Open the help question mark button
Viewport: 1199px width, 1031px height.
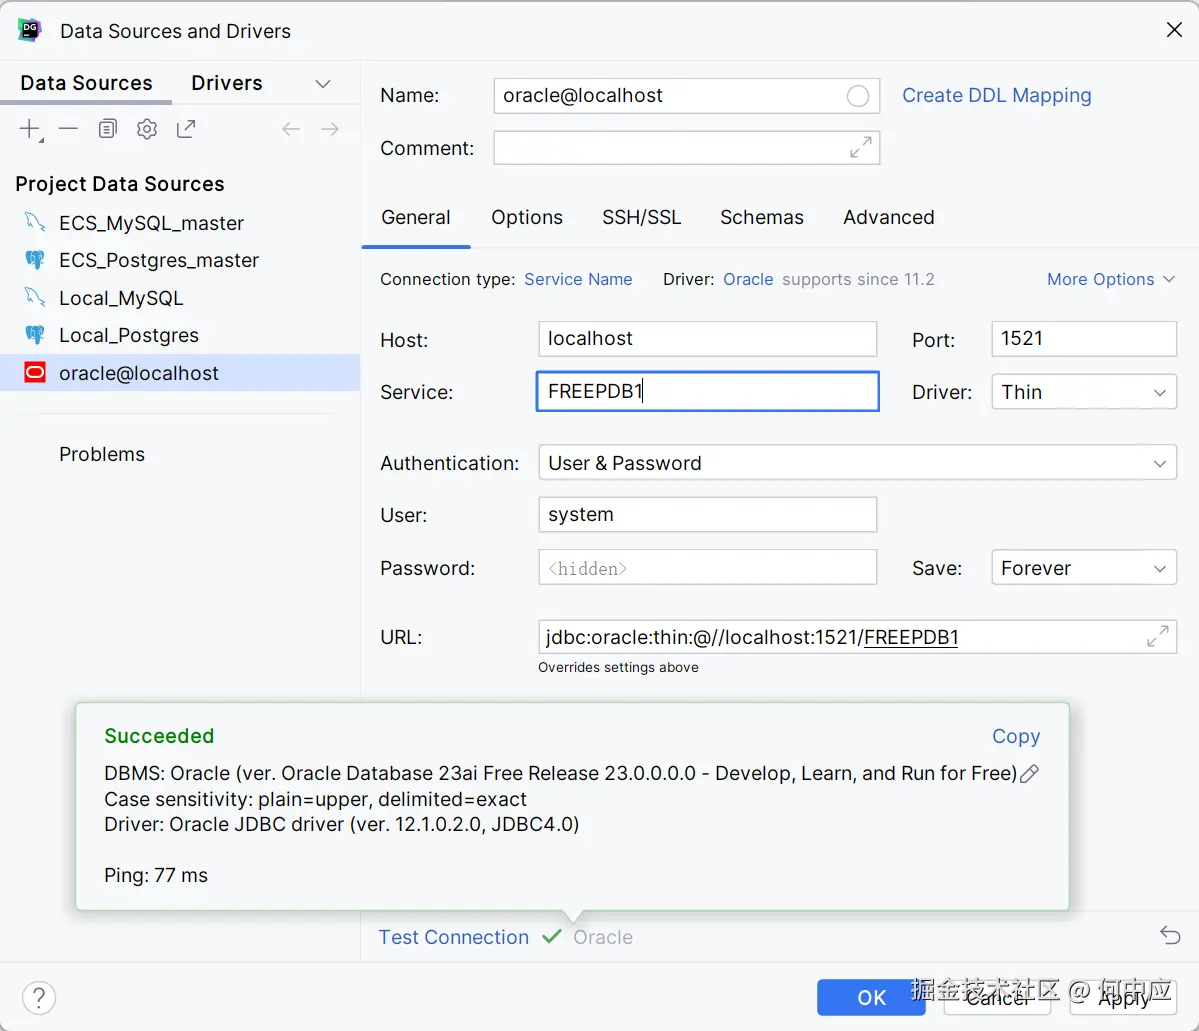pos(39,997)
